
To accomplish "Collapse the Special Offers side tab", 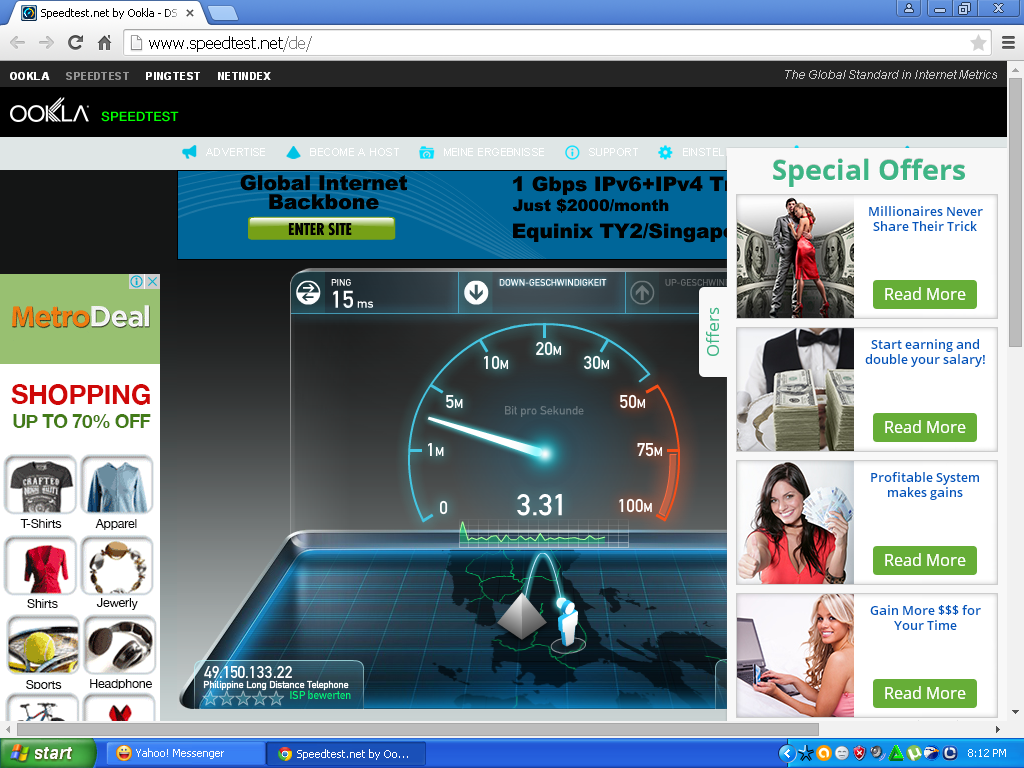I will point(713,332).
